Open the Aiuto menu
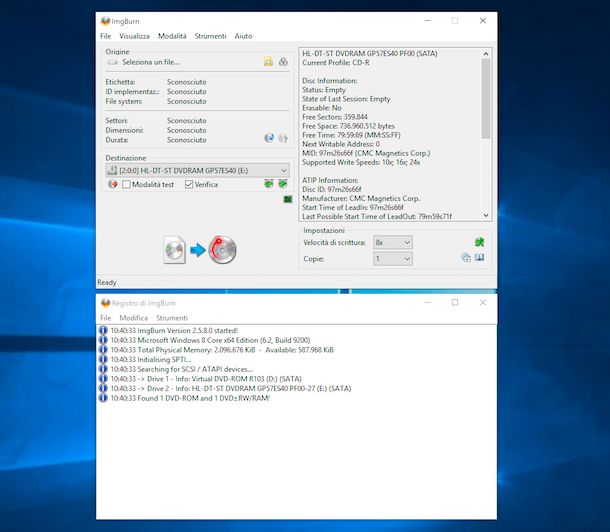610x532 pixels. click(243, 36)
